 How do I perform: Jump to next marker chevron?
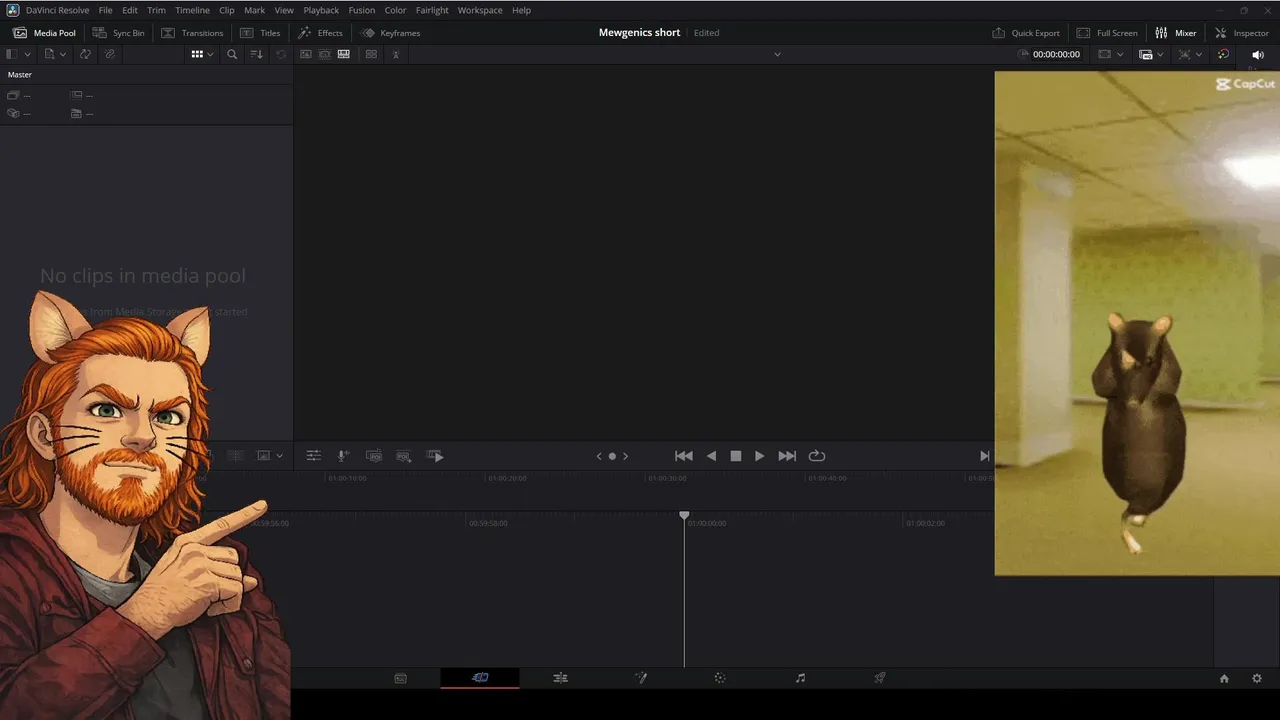click(x=626, y=456)
